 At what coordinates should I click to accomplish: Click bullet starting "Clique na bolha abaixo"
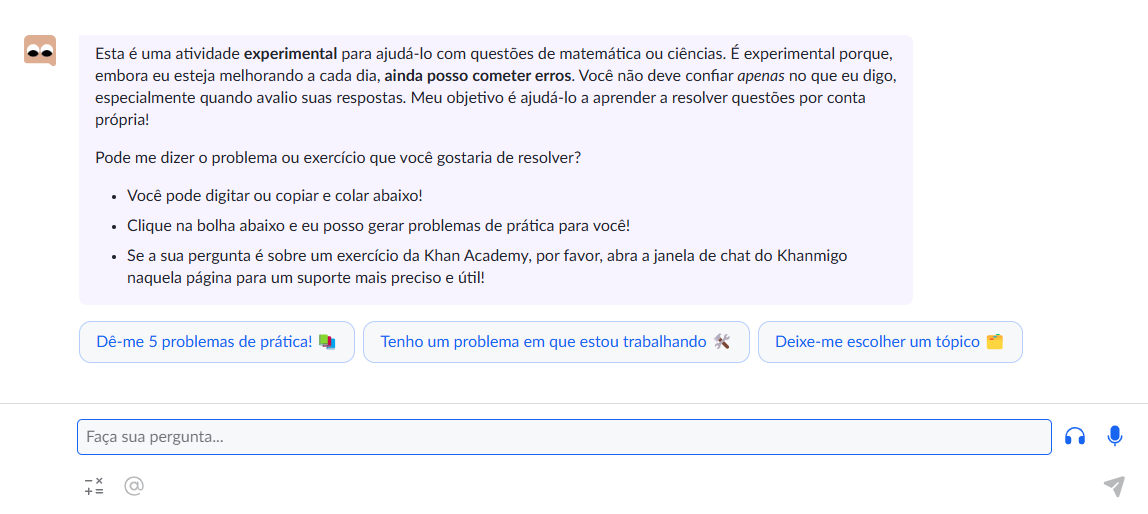379,226
